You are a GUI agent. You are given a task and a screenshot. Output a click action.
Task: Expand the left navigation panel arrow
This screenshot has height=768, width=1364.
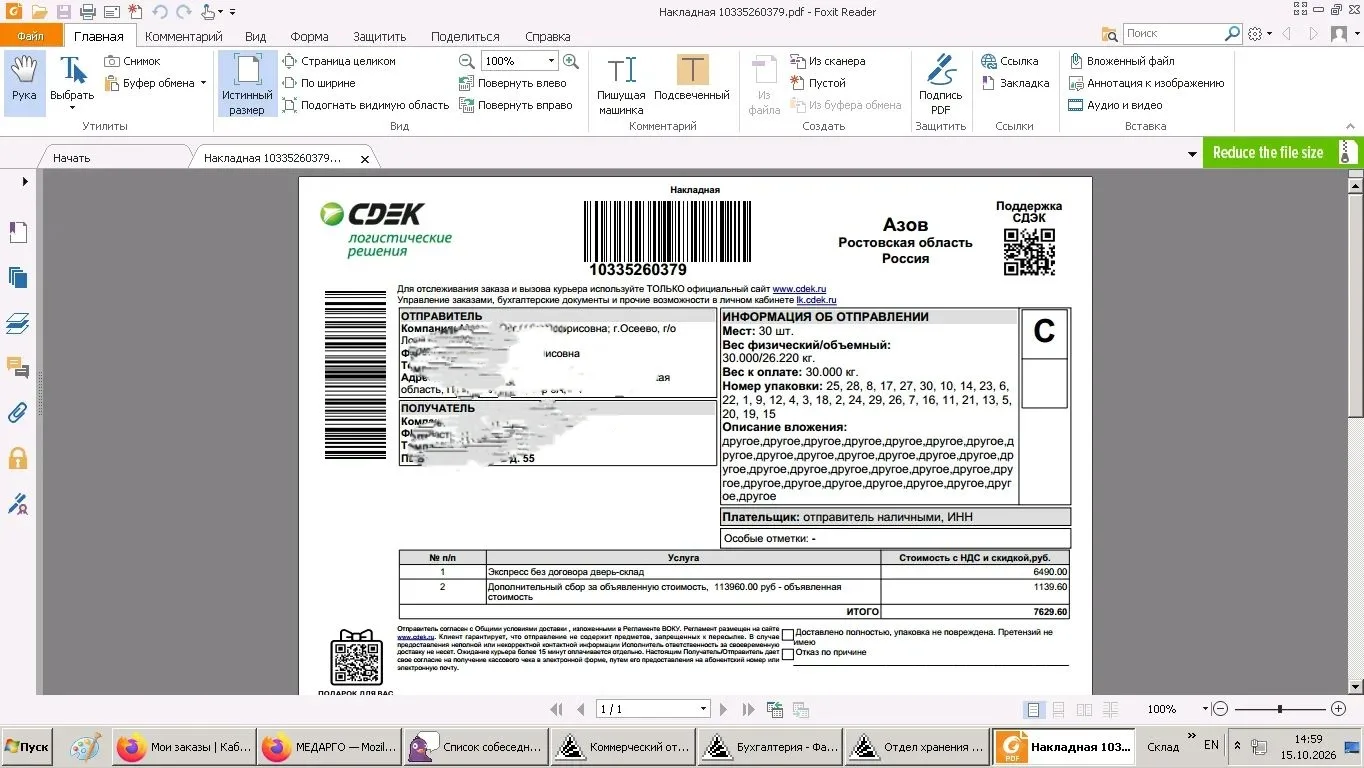25,181
